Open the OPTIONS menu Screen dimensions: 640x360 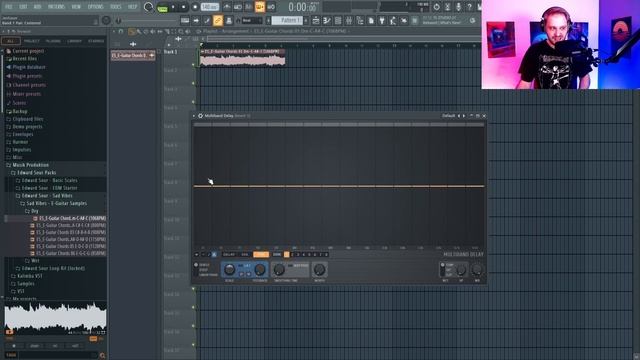pyautogui.click(x=96, y=7)
